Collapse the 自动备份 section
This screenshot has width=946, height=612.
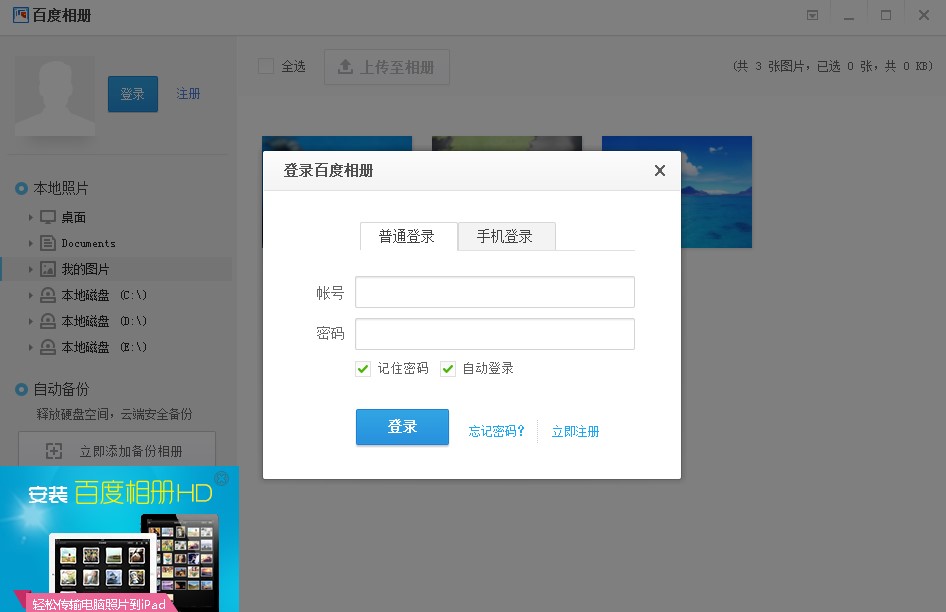(21, 389)
